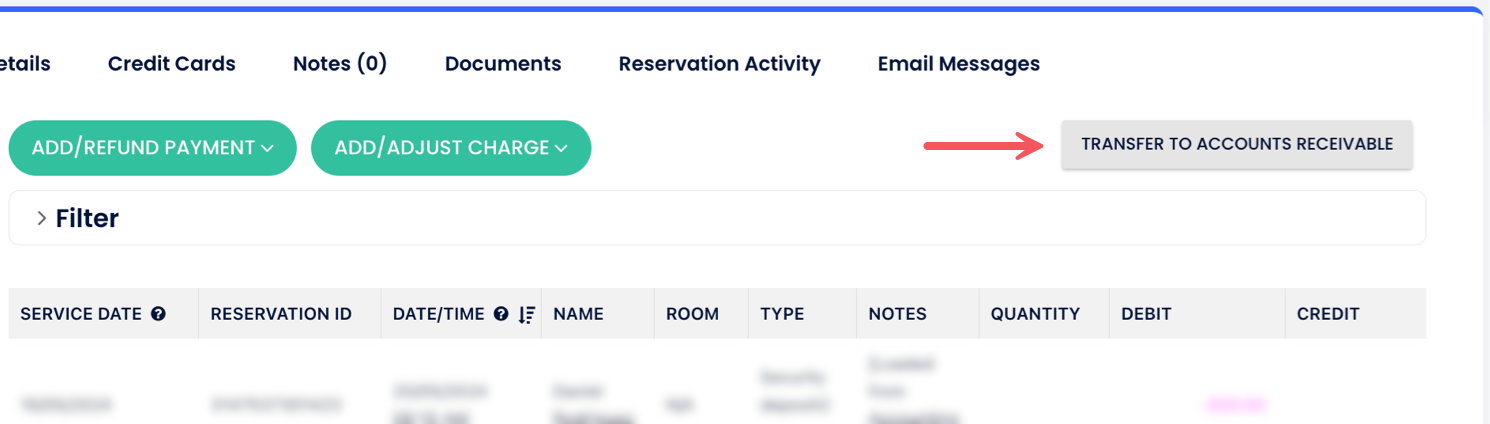
Task: Click Transfer to Accounts Receivable button
Action: click(1237, 145)
